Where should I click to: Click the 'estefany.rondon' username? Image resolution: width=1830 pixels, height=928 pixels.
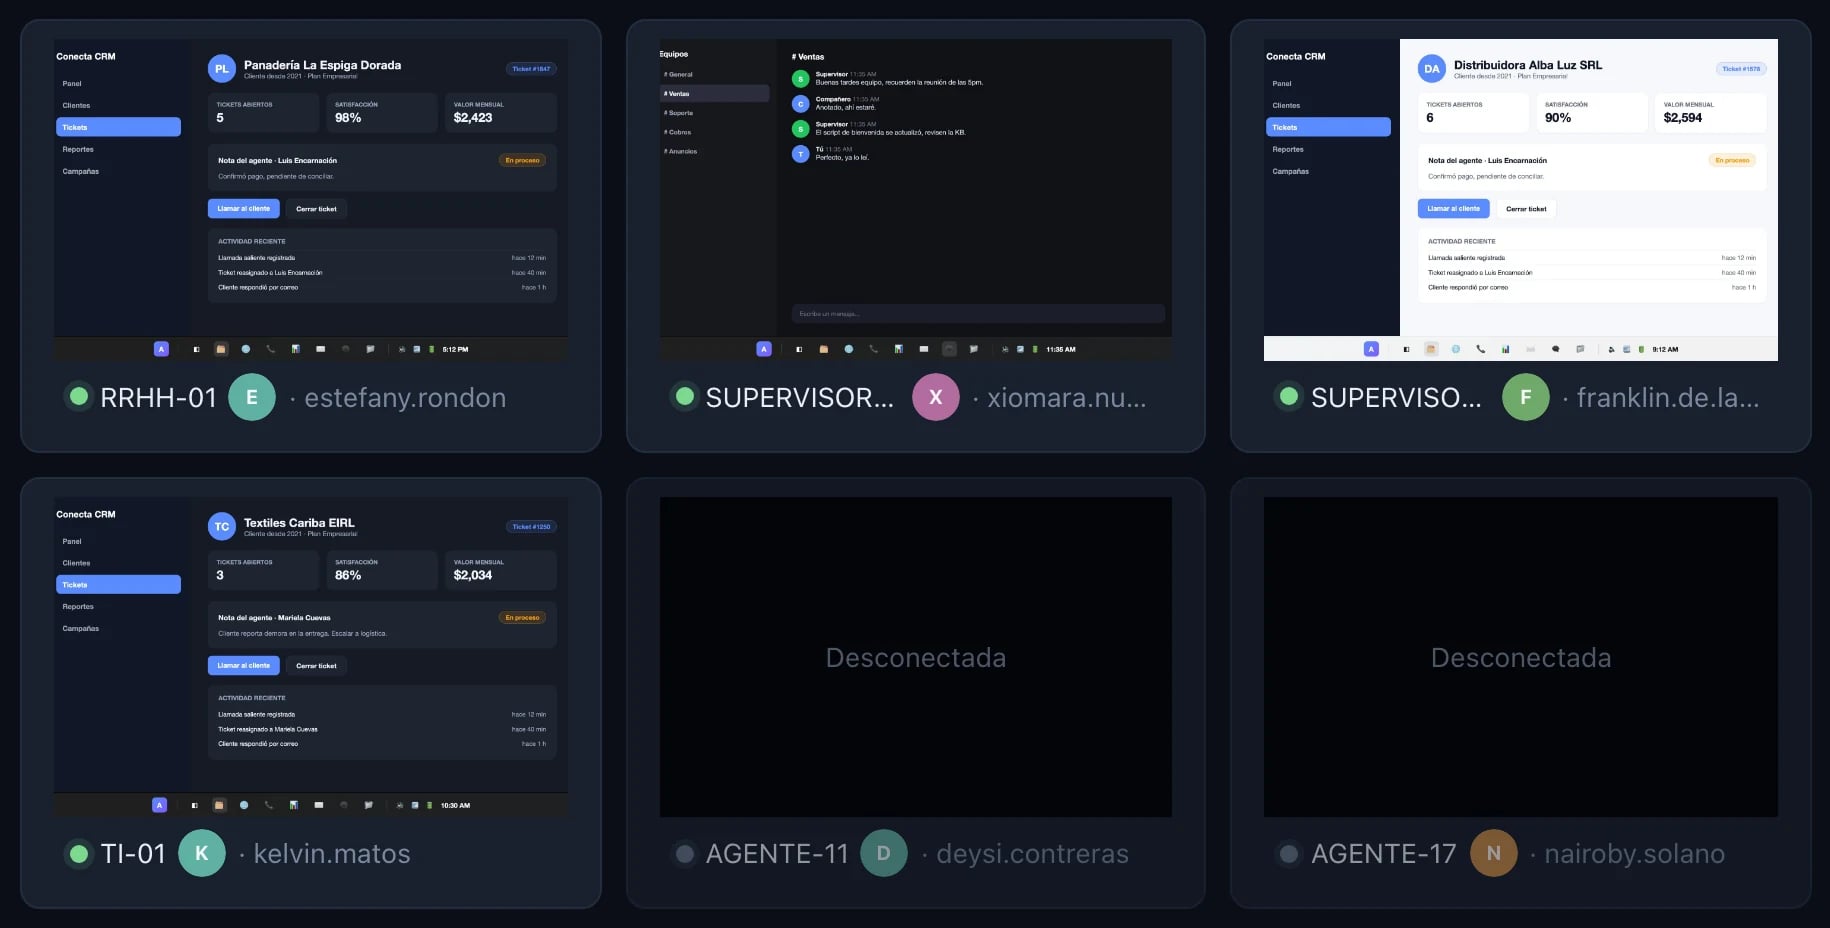[x=405, y=398]
